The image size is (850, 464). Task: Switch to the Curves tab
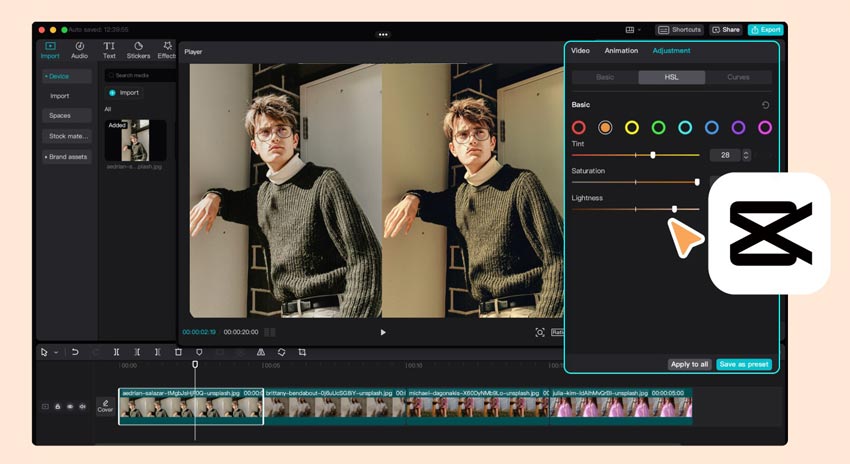point(738,77)
